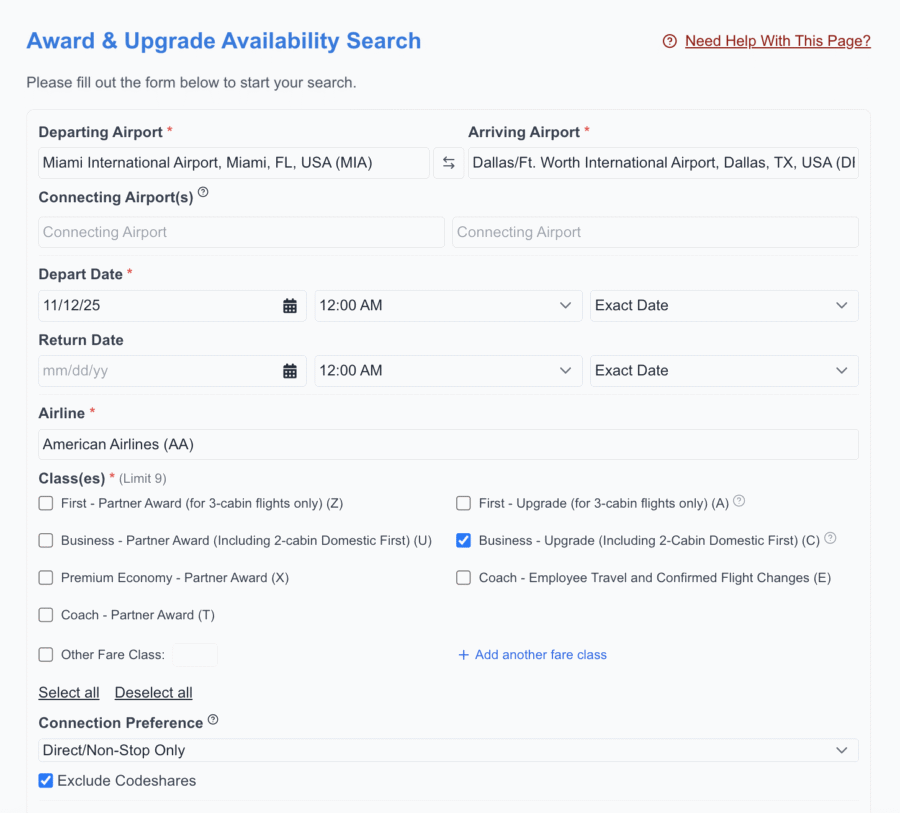Click the Connecting Airport(s) help tooltip icon
This screenshot has width=900, height=813.
point(203,191)
